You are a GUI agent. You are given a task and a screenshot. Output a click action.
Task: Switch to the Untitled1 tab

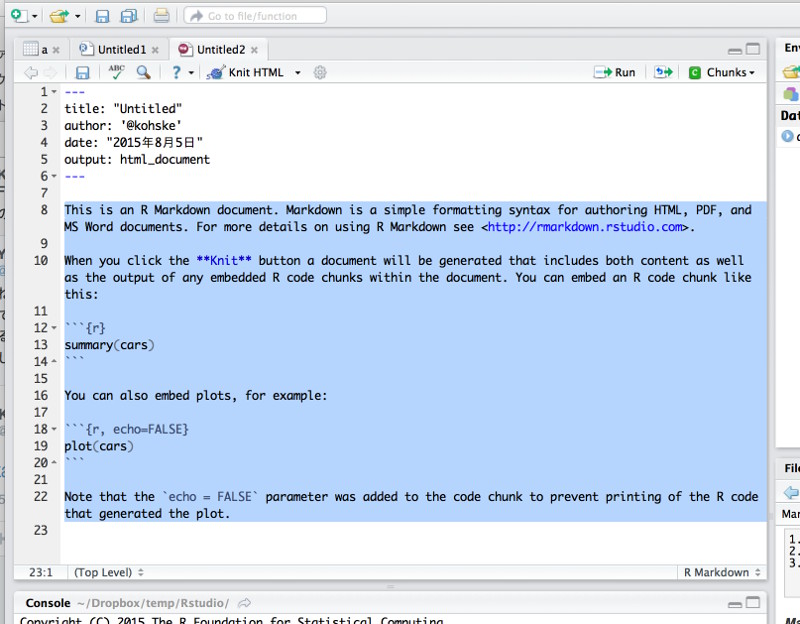click(113, 49)
